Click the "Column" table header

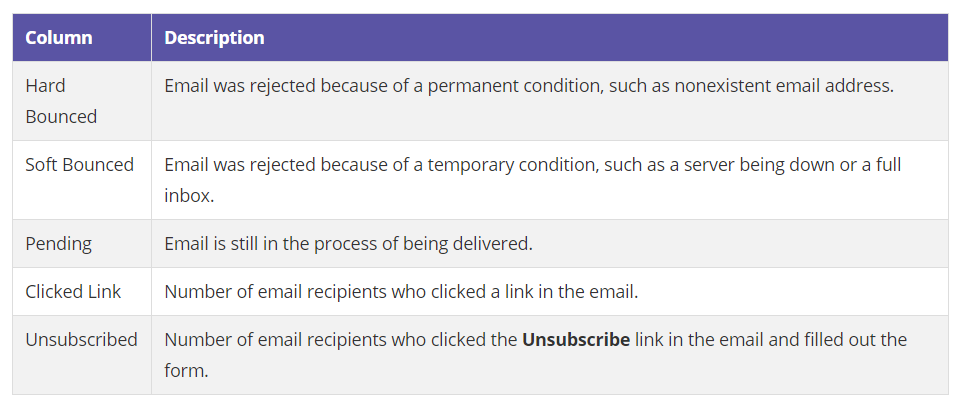(x=59, y=38)
